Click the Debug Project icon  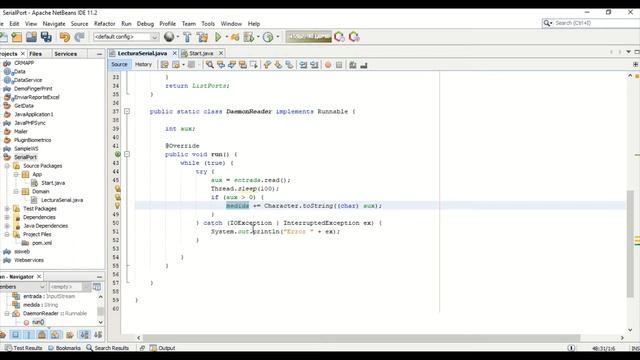point(235,37)
